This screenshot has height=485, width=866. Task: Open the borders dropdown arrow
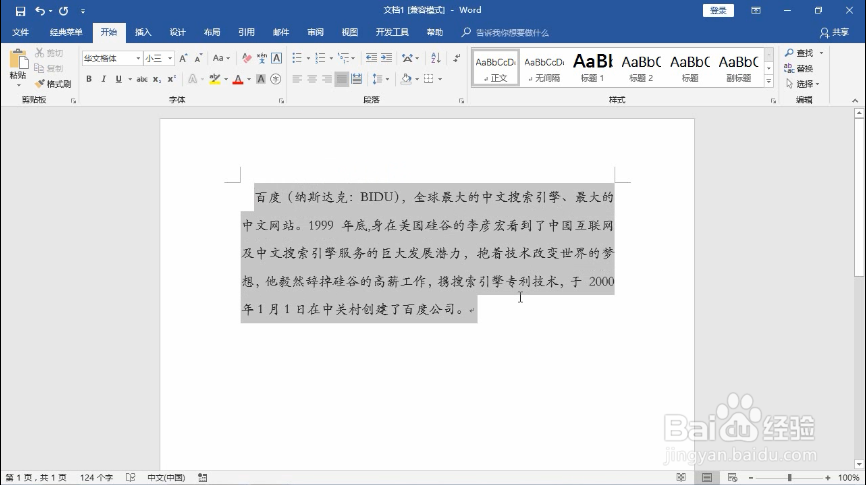(440, 79)
